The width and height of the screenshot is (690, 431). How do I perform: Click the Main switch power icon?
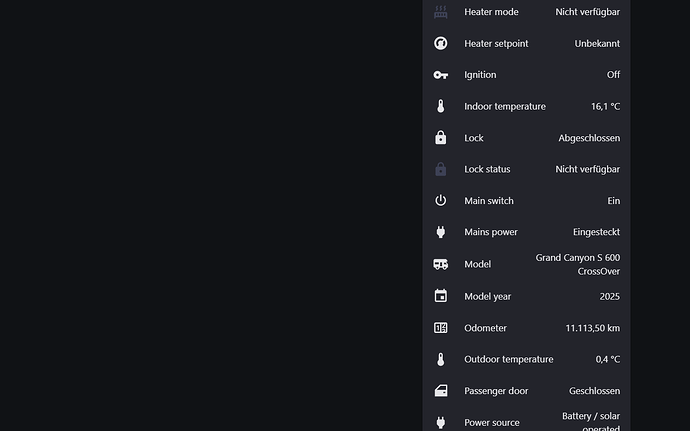[440, 201]
